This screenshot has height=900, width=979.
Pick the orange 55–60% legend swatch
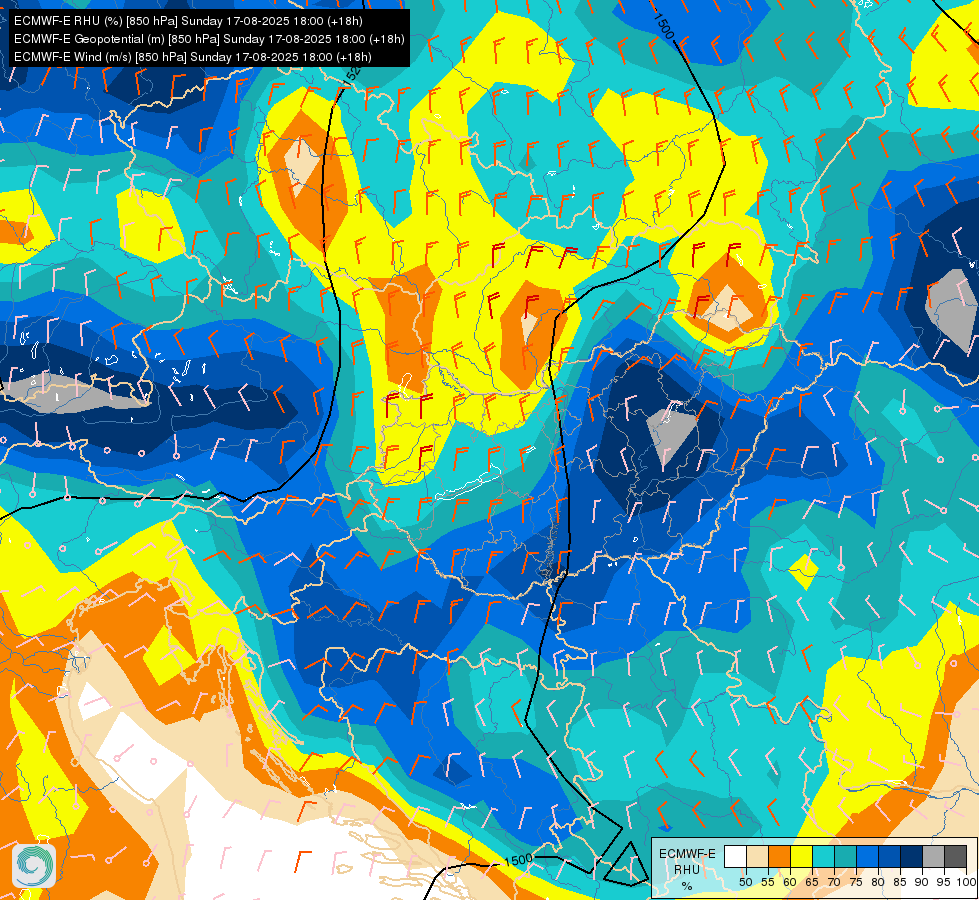[780, 856]
